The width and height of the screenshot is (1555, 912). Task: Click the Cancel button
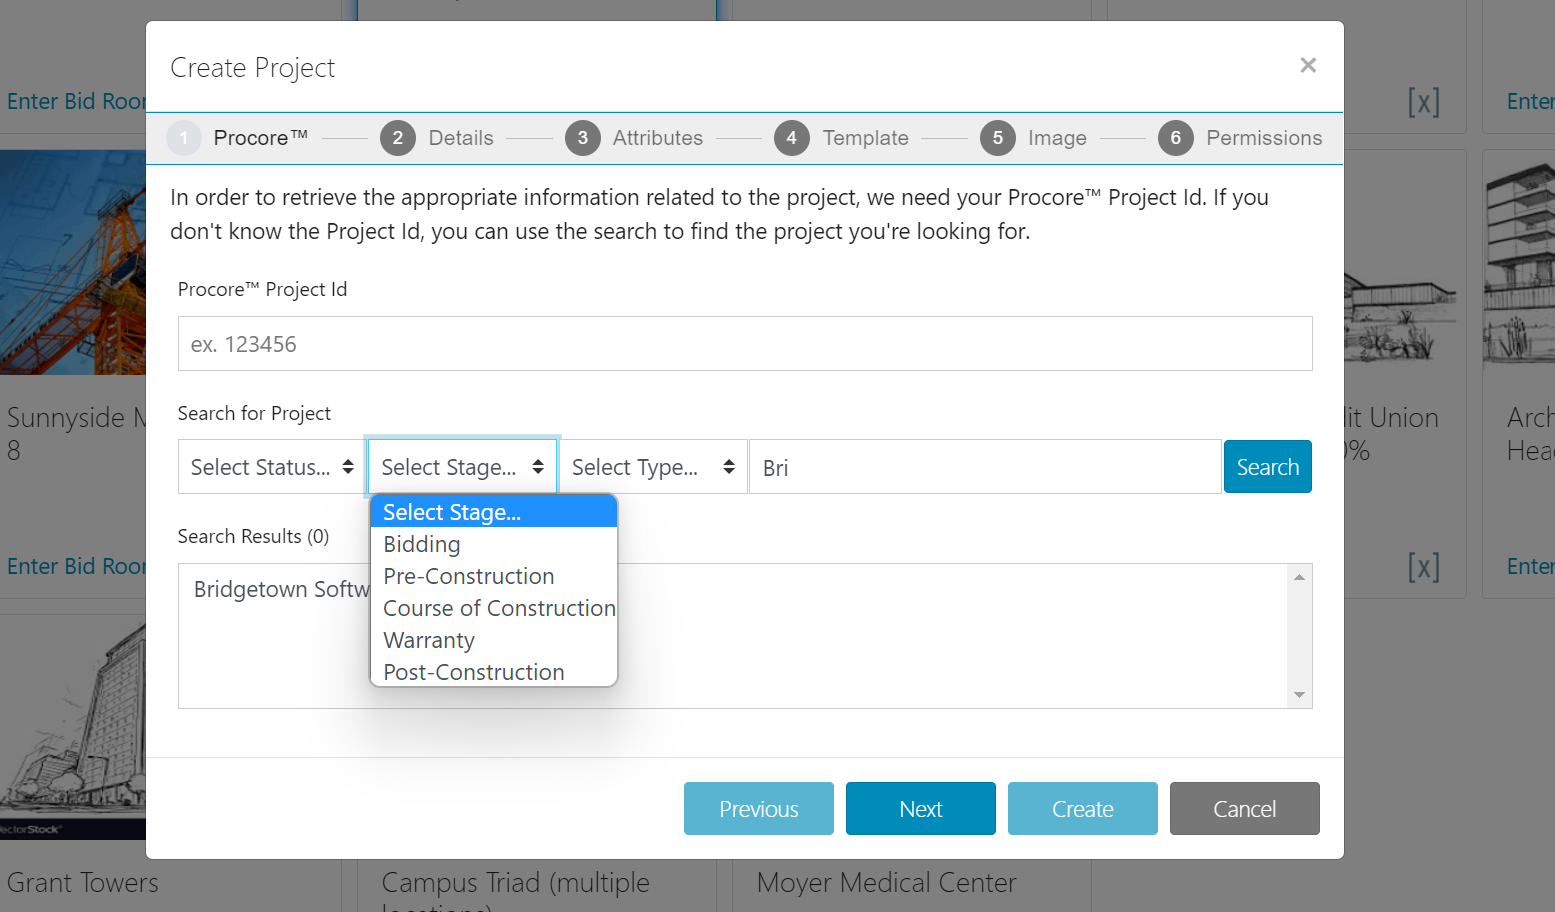[1244, 808]
